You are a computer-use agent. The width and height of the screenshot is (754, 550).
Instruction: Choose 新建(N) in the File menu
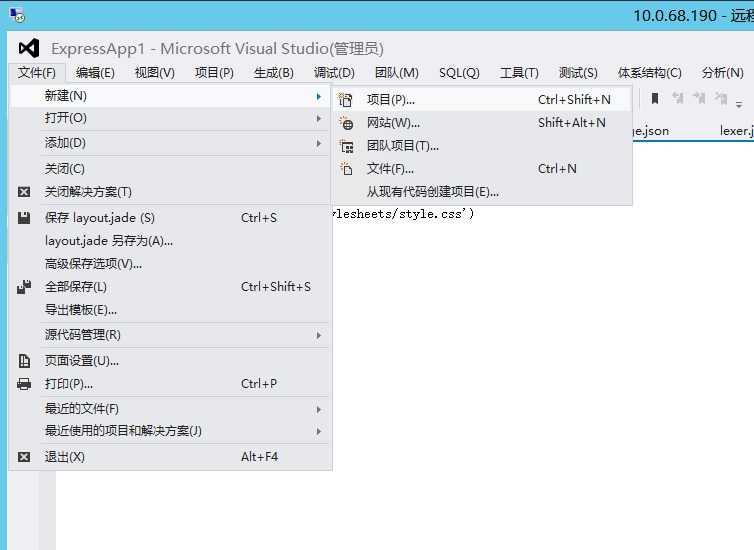(171, 96)
